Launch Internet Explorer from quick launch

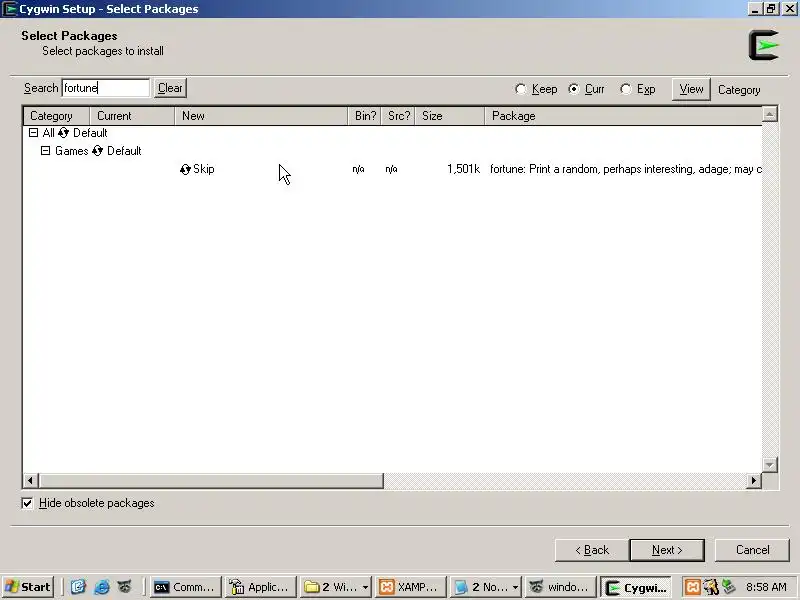(102, 587)
